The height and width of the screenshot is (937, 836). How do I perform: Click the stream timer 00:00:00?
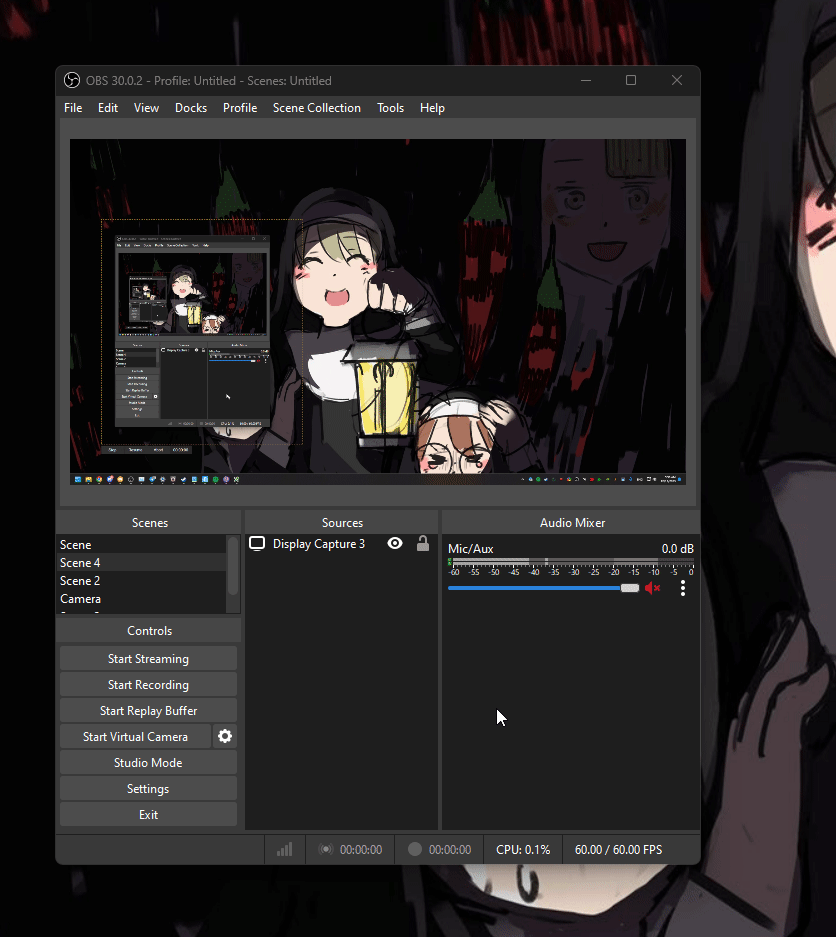click(361, 849)
